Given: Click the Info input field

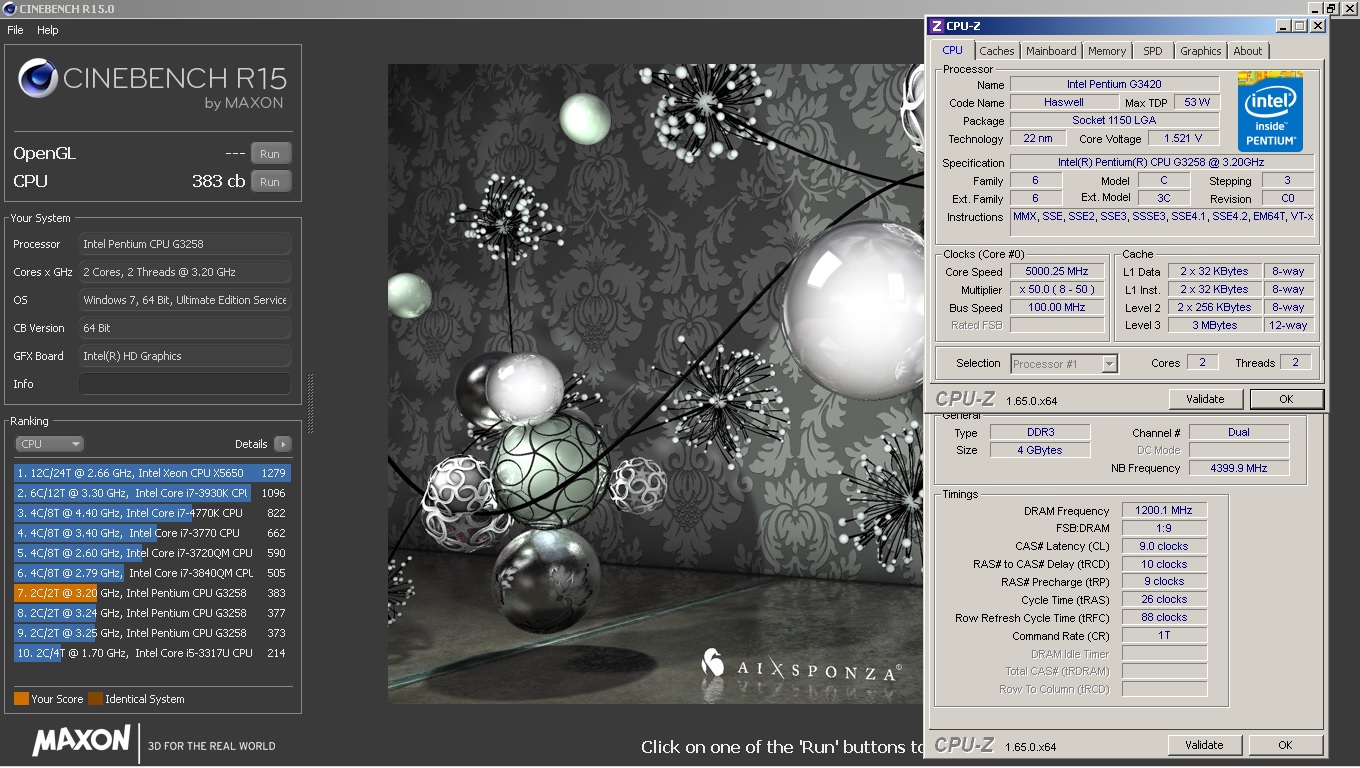Looking at the screenshot, I should [x=185, y=384].
